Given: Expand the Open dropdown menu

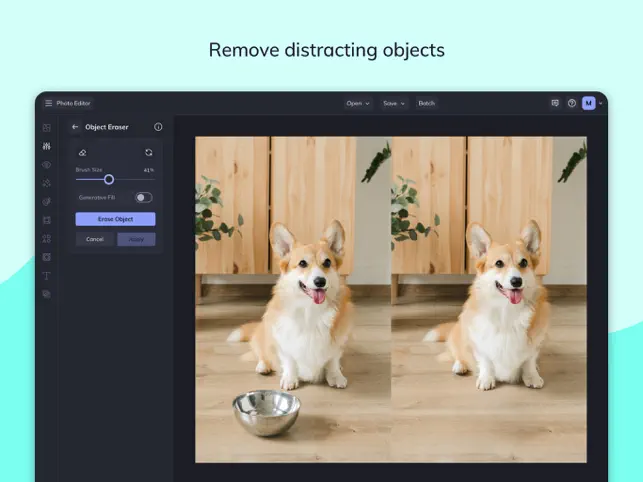Looking at the screenshot, I should coord(358,103).
